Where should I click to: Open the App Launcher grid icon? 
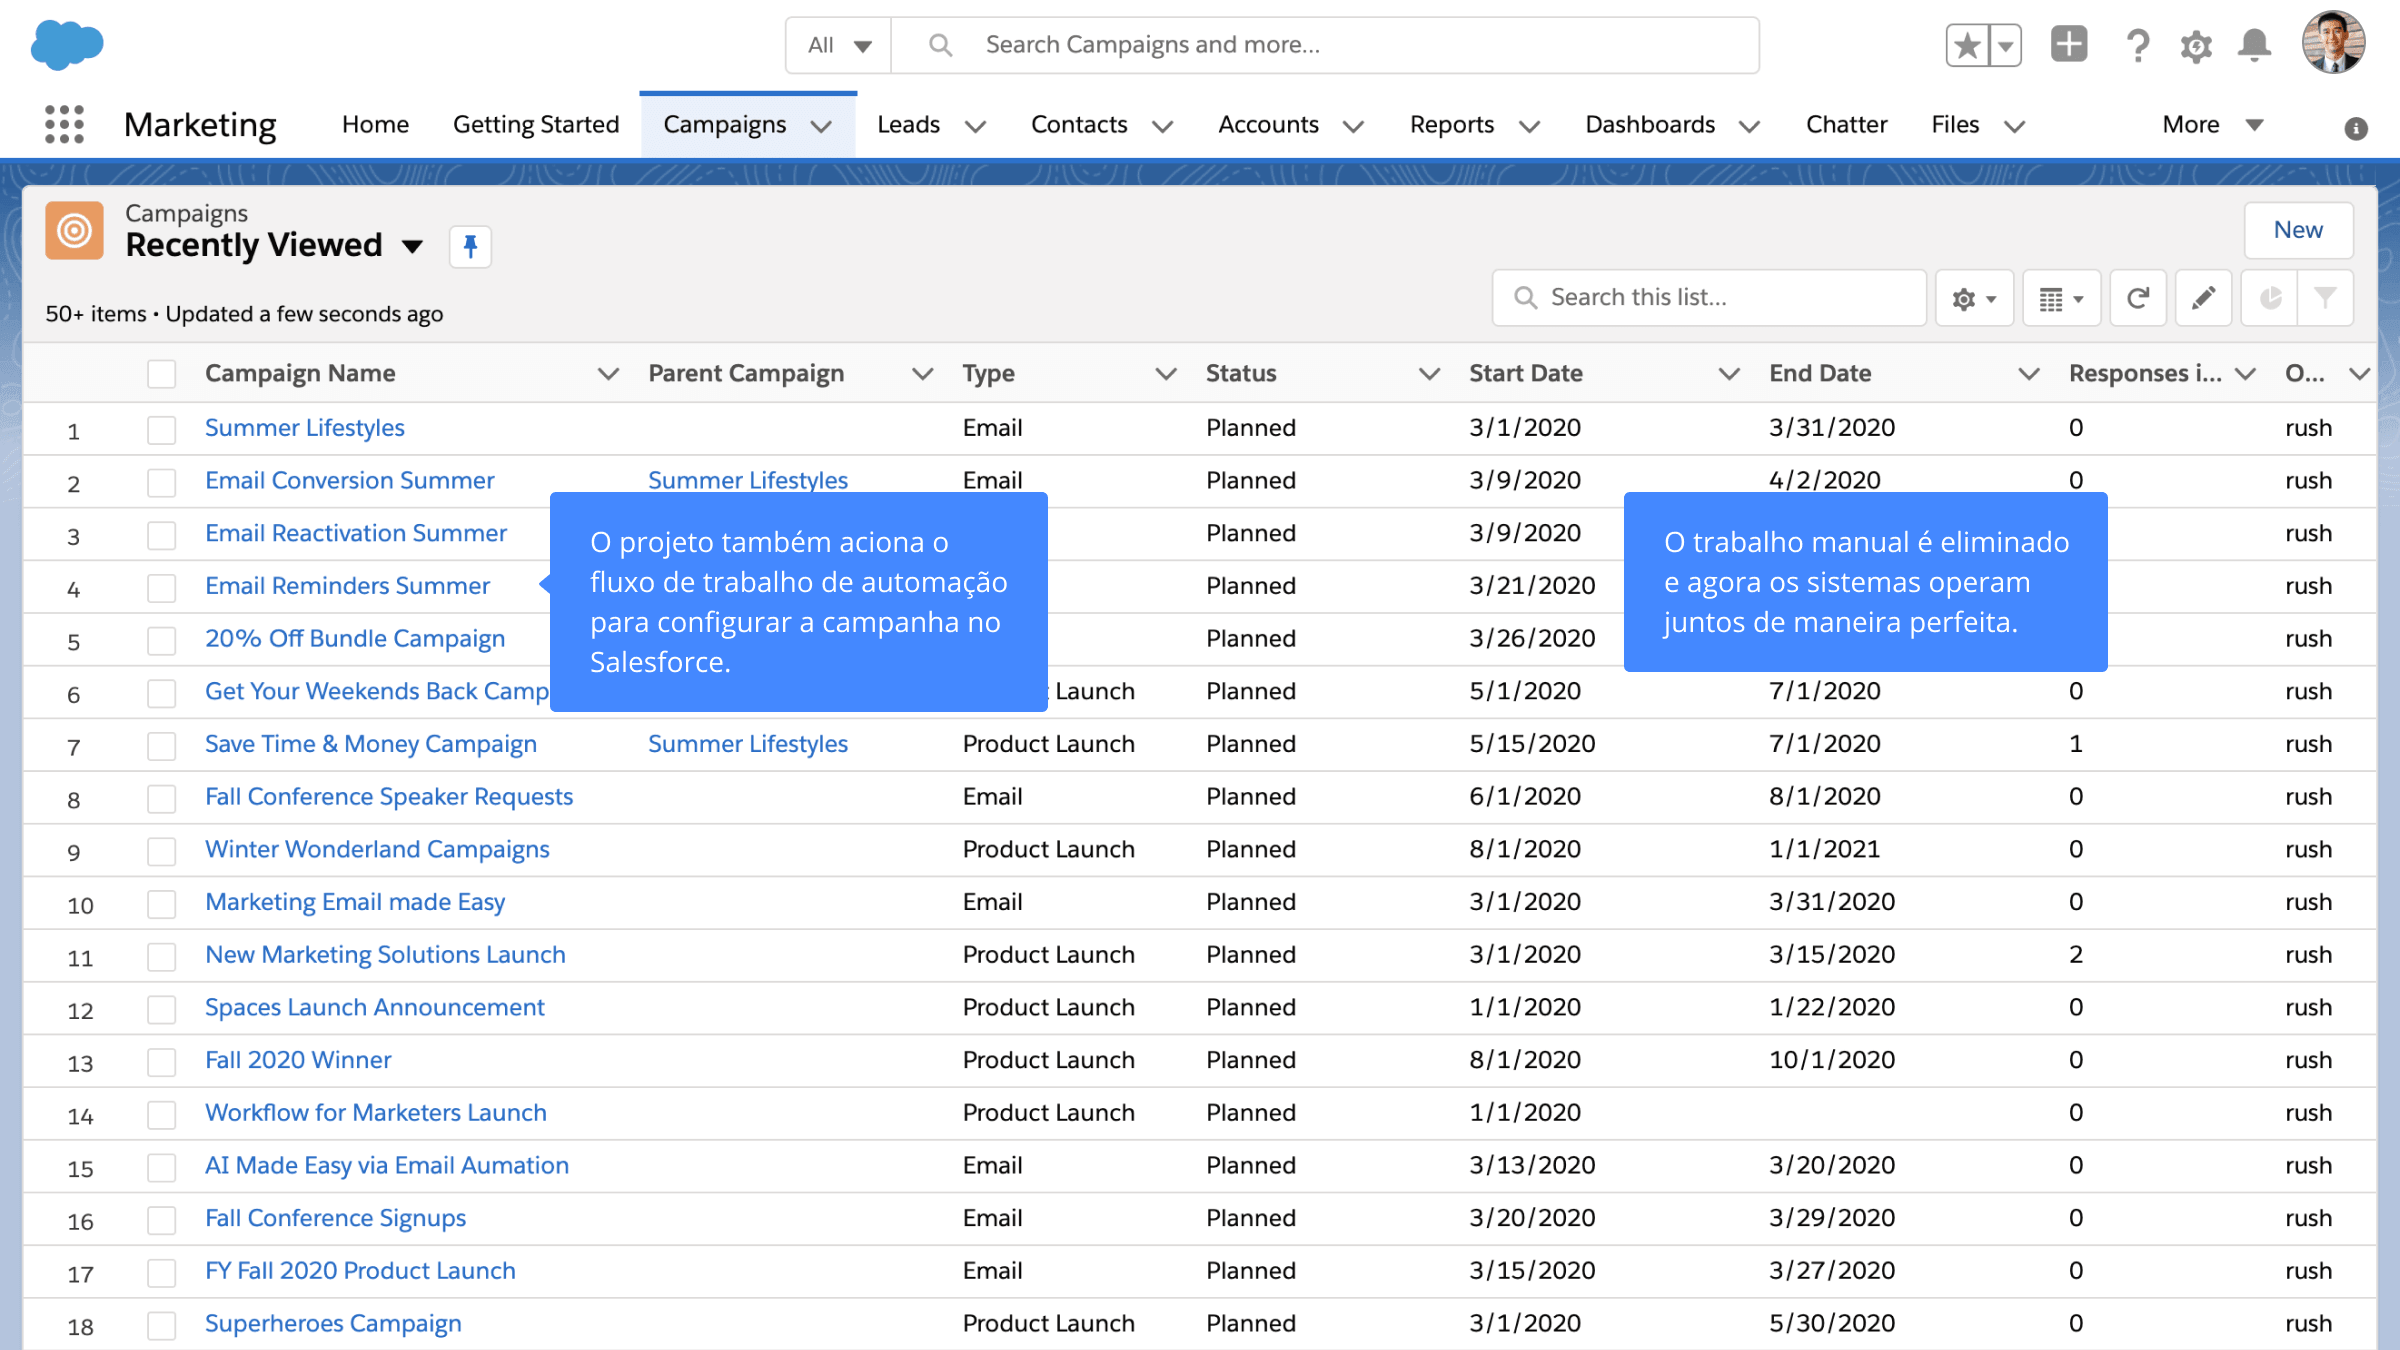click(x=64, y=125)
